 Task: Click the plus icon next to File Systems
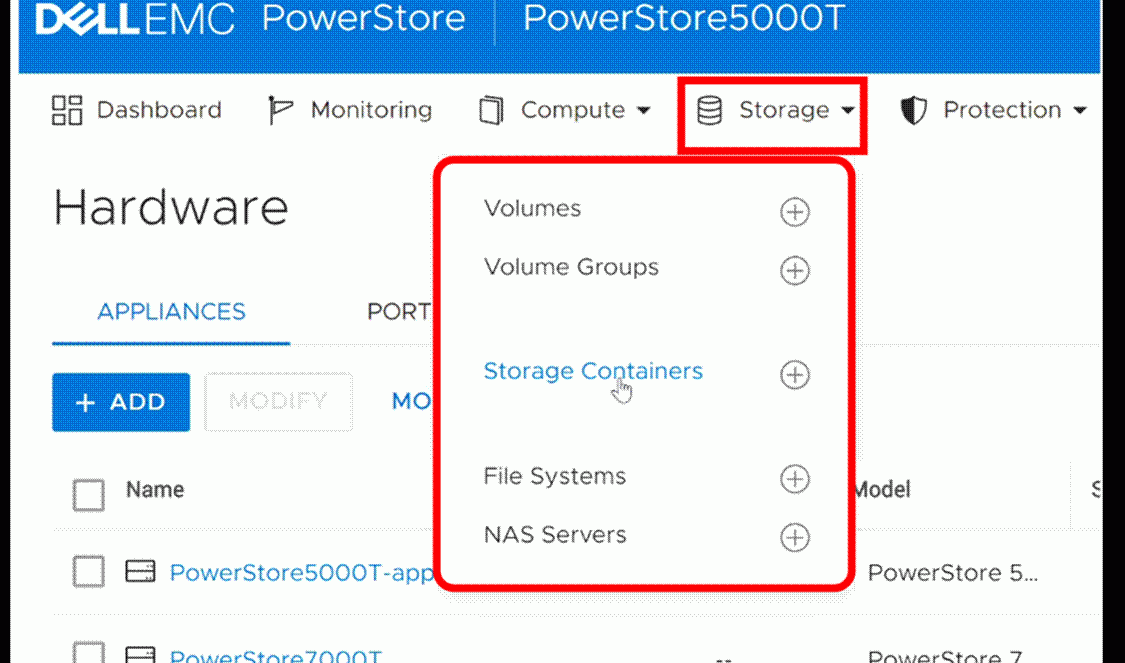click(794, 479)
